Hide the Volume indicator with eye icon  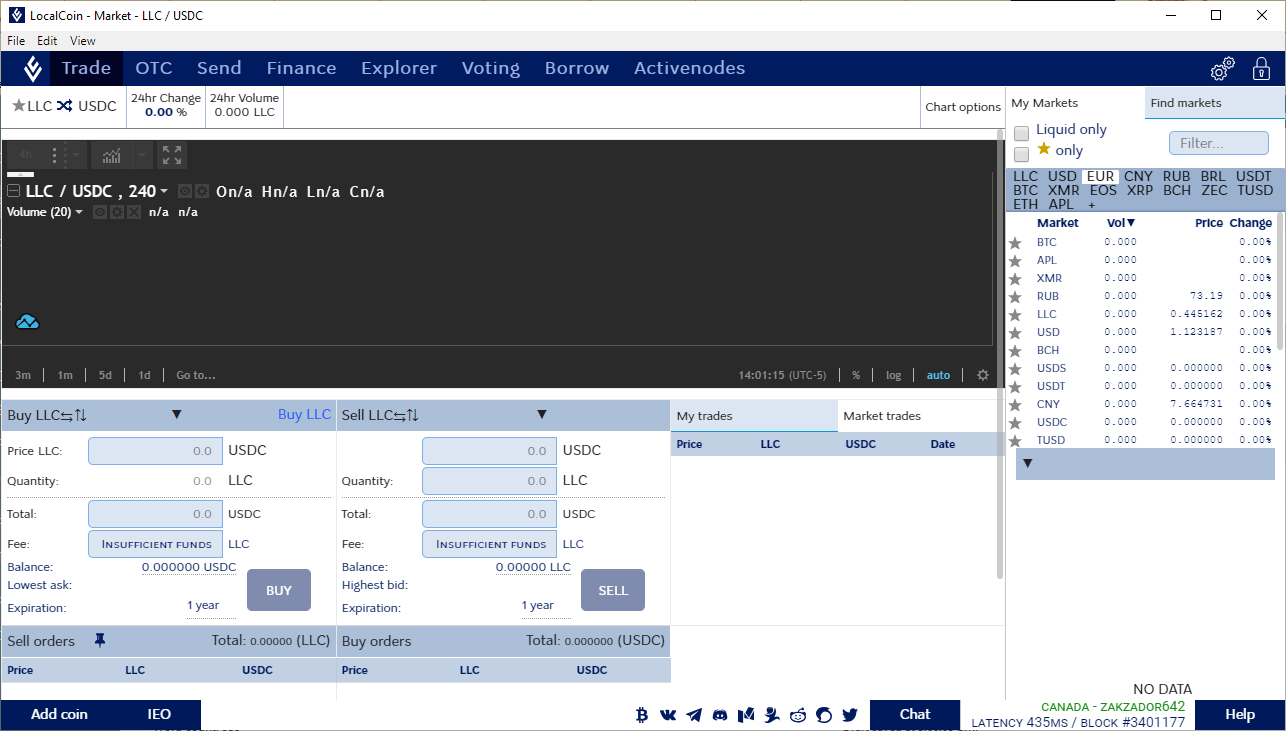click(100, 212)
